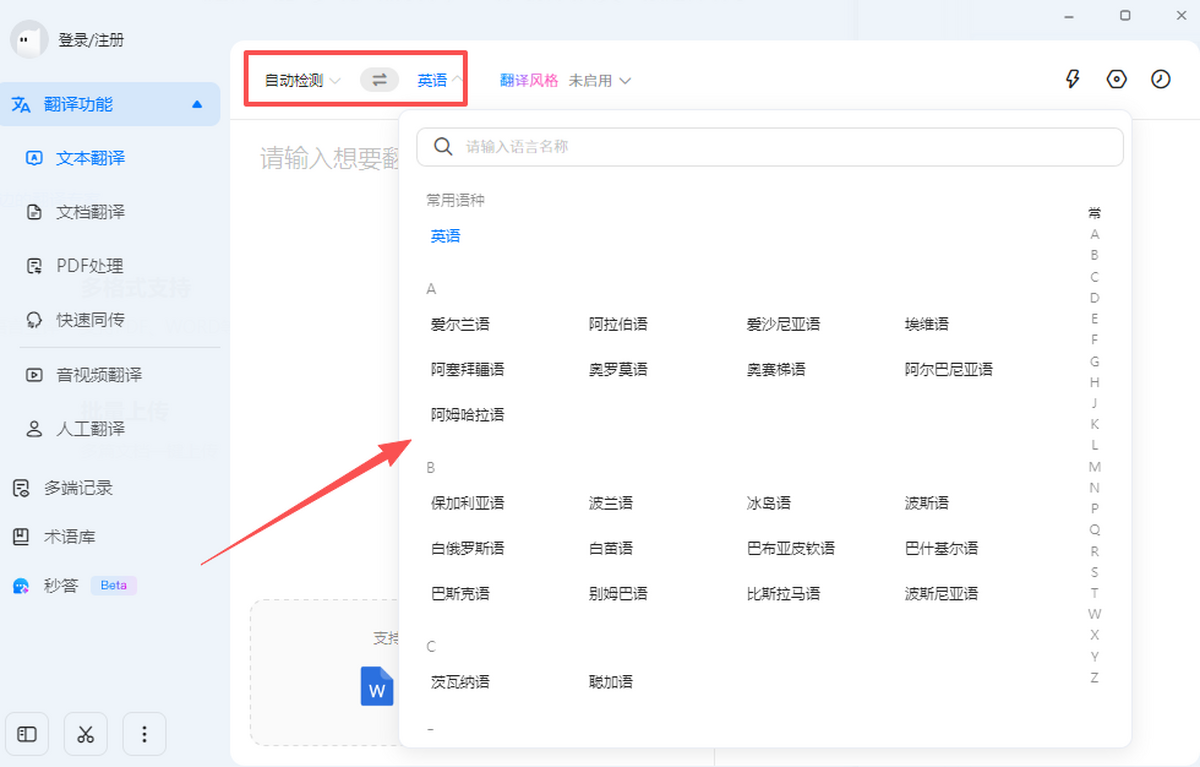This screenshot has height=767, width=1200.
Task: Toggle the sidebar panel icon
Action: [x=27, y=734]
